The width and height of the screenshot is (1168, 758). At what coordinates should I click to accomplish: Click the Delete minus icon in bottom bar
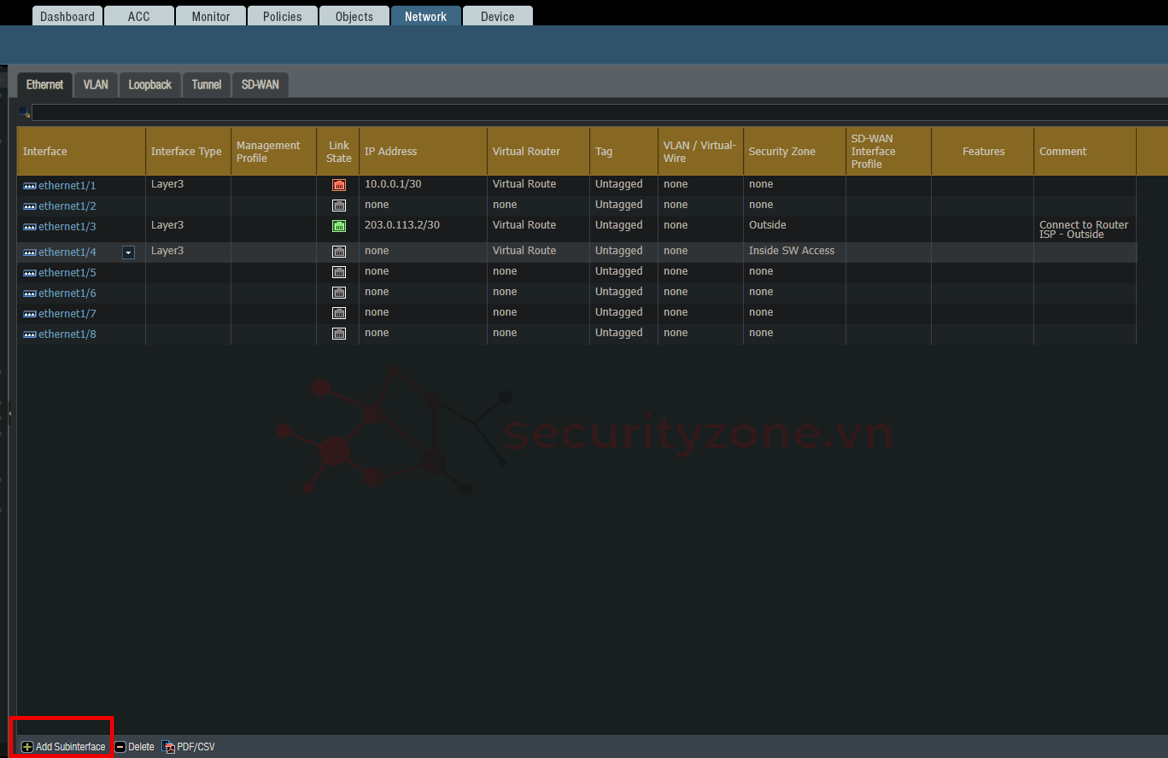[120, 747]
